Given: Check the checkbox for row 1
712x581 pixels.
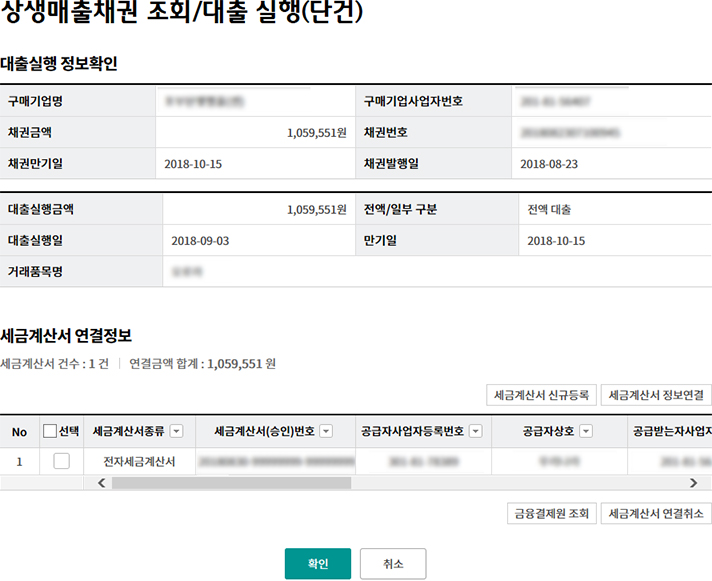Looking at the screenshot, I should 62,461.
